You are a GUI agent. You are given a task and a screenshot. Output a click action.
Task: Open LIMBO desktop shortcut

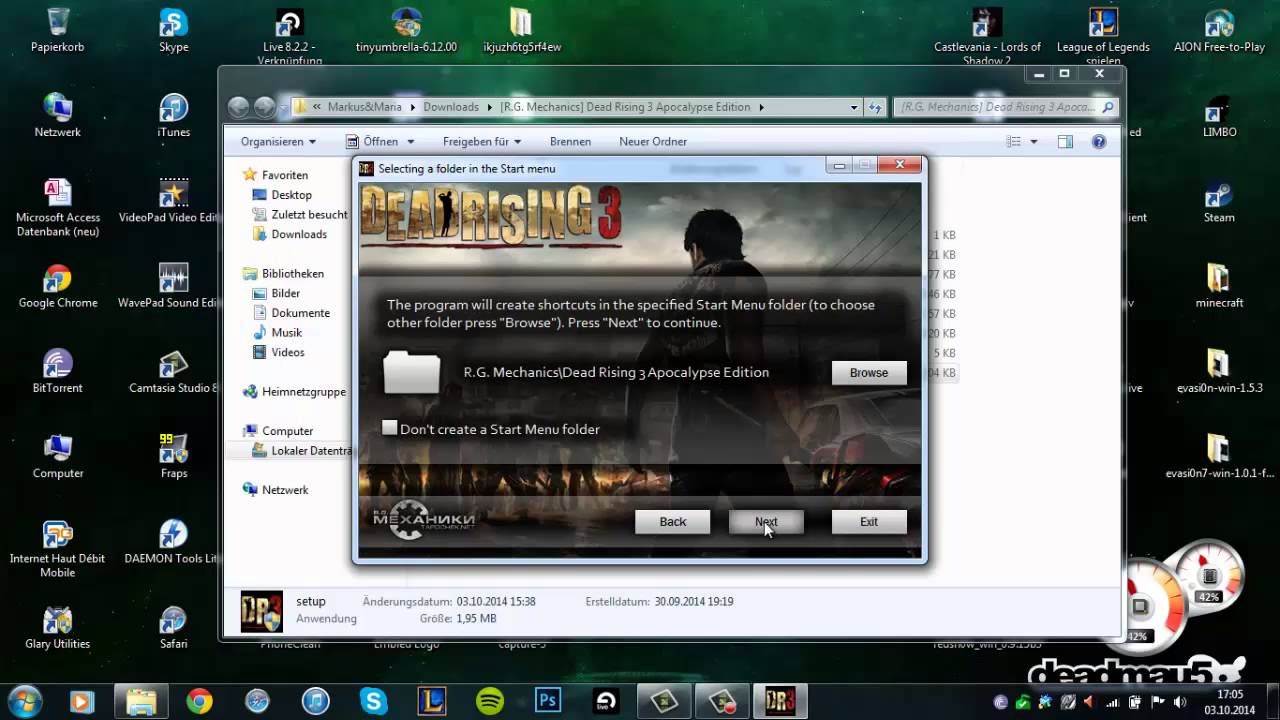1219,115
